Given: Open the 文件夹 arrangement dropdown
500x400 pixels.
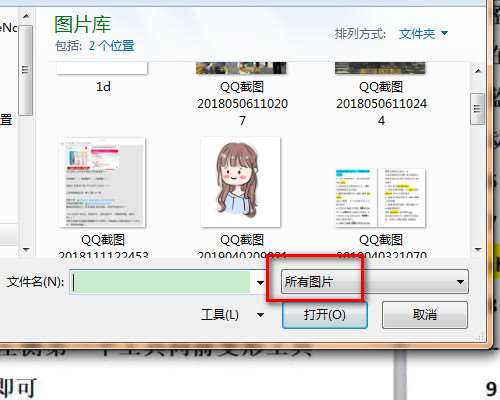Looking at the screenshot, I should tap(423, 33).
